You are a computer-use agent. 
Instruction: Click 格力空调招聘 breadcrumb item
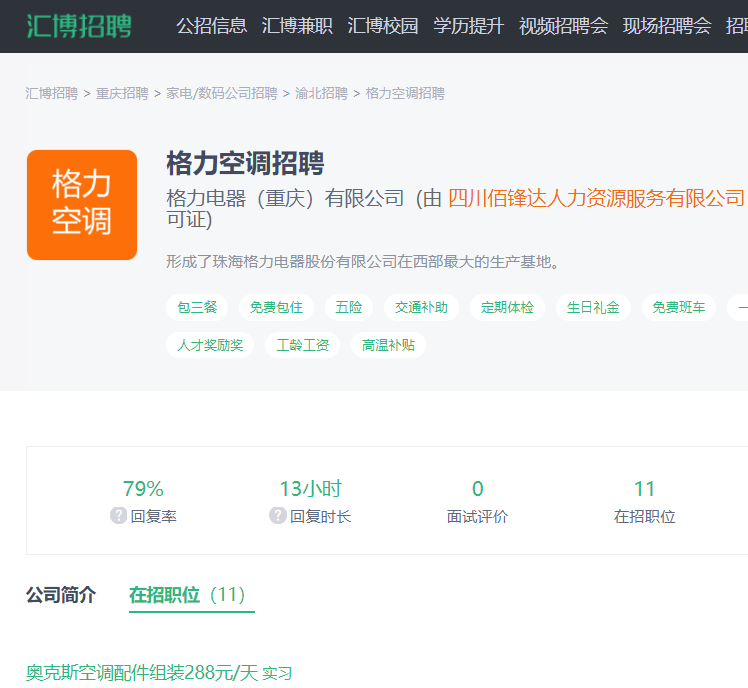tap(405, 94)
